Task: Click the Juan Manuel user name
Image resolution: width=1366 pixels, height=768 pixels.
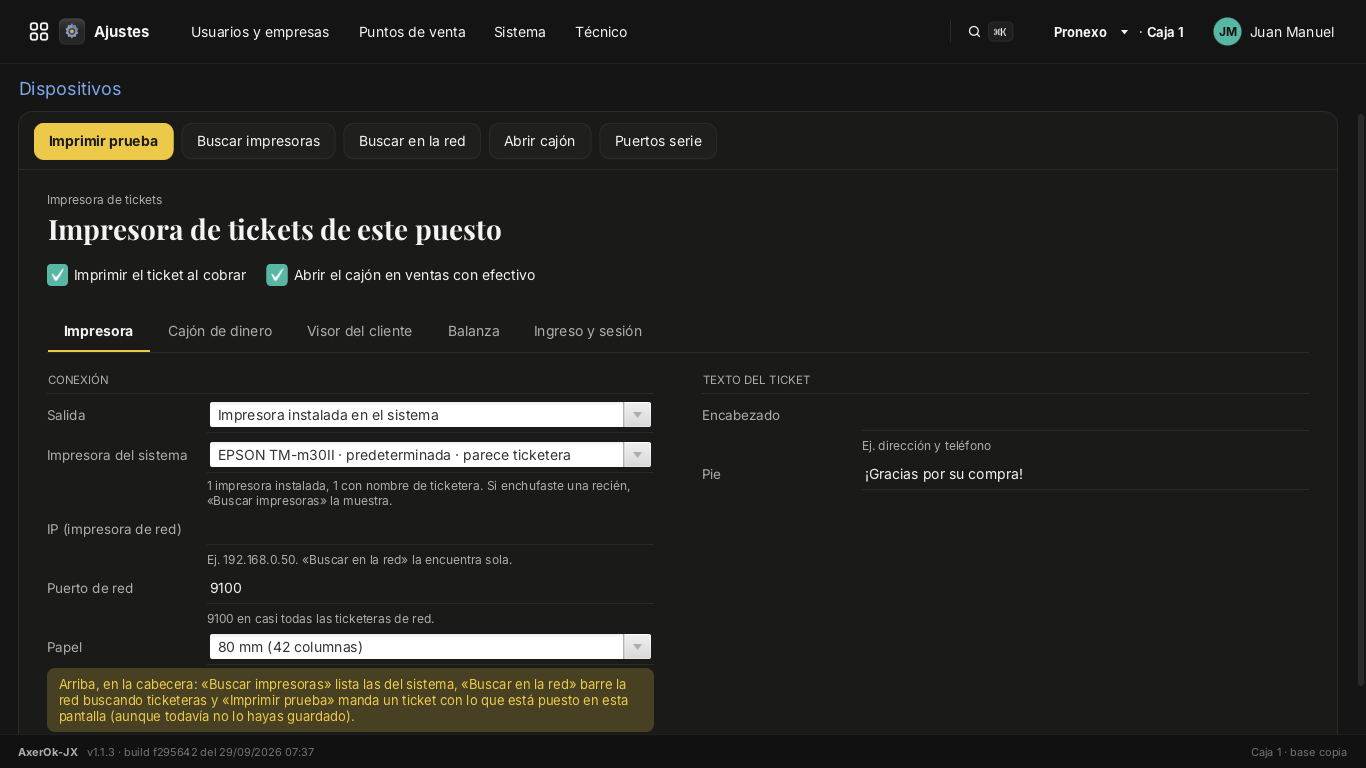Action: 1292,32
